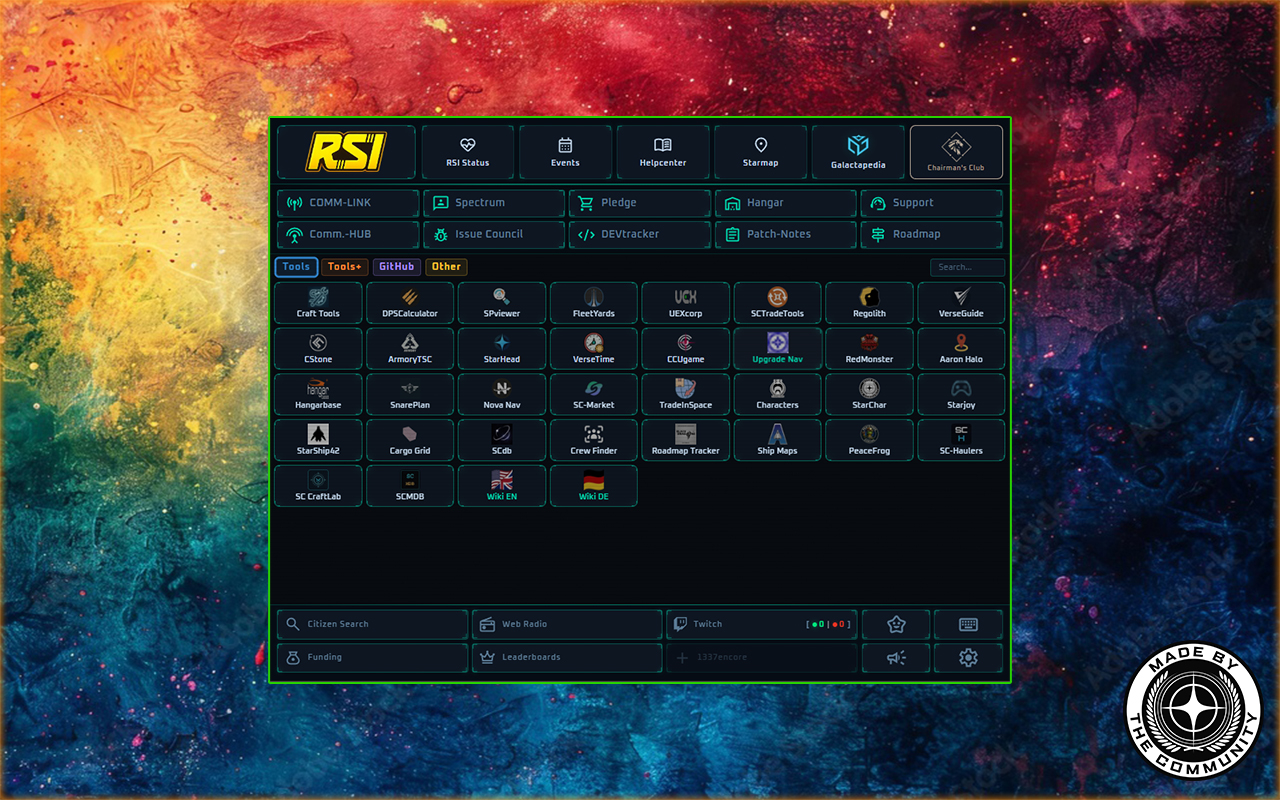Open the SCMDB tool
Image resolution: width=1280 pixels, height=800 pixels.
410,486
